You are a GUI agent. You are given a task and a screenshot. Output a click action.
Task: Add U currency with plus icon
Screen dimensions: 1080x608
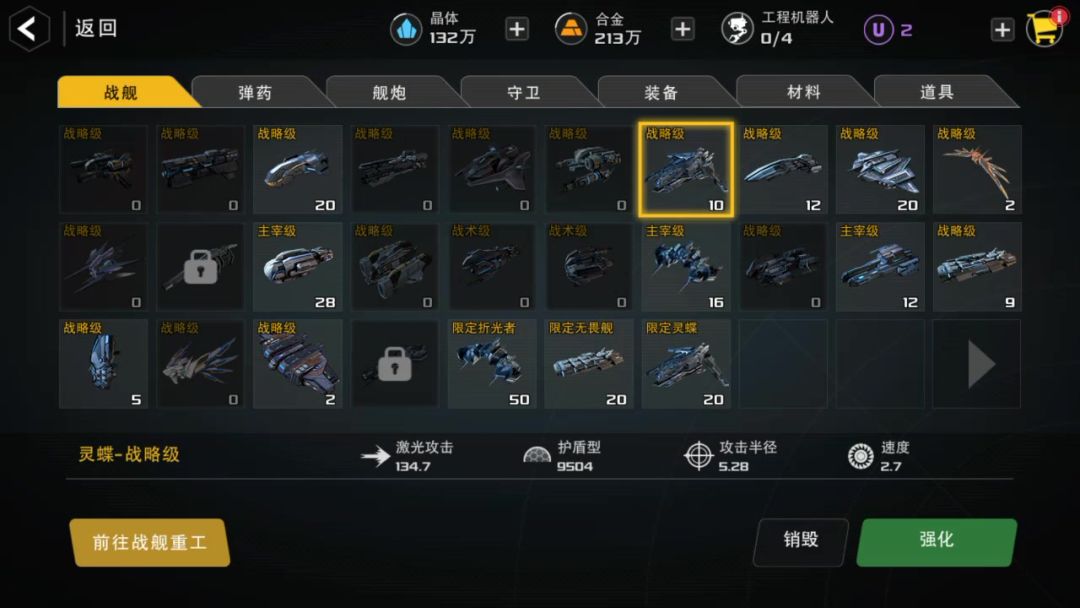click(1002, 29)
